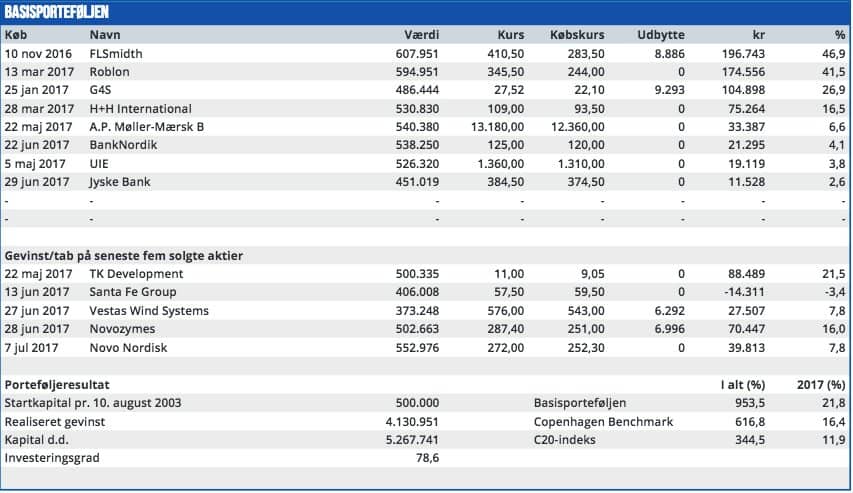The height and width of the screenshot is (493, 853).
Task: Click the Navn column header
Action: (105, 35)
